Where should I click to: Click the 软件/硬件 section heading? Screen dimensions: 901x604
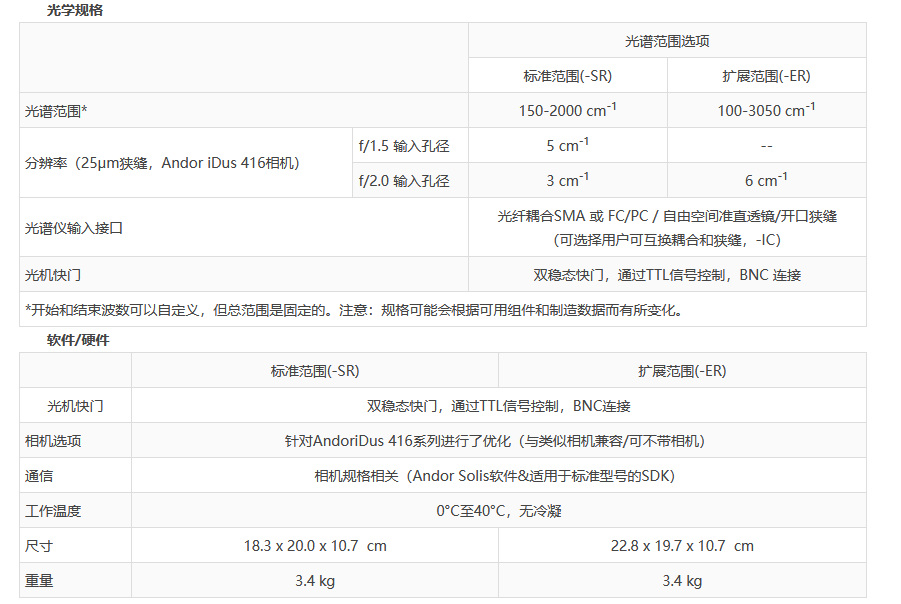(78, 340)
